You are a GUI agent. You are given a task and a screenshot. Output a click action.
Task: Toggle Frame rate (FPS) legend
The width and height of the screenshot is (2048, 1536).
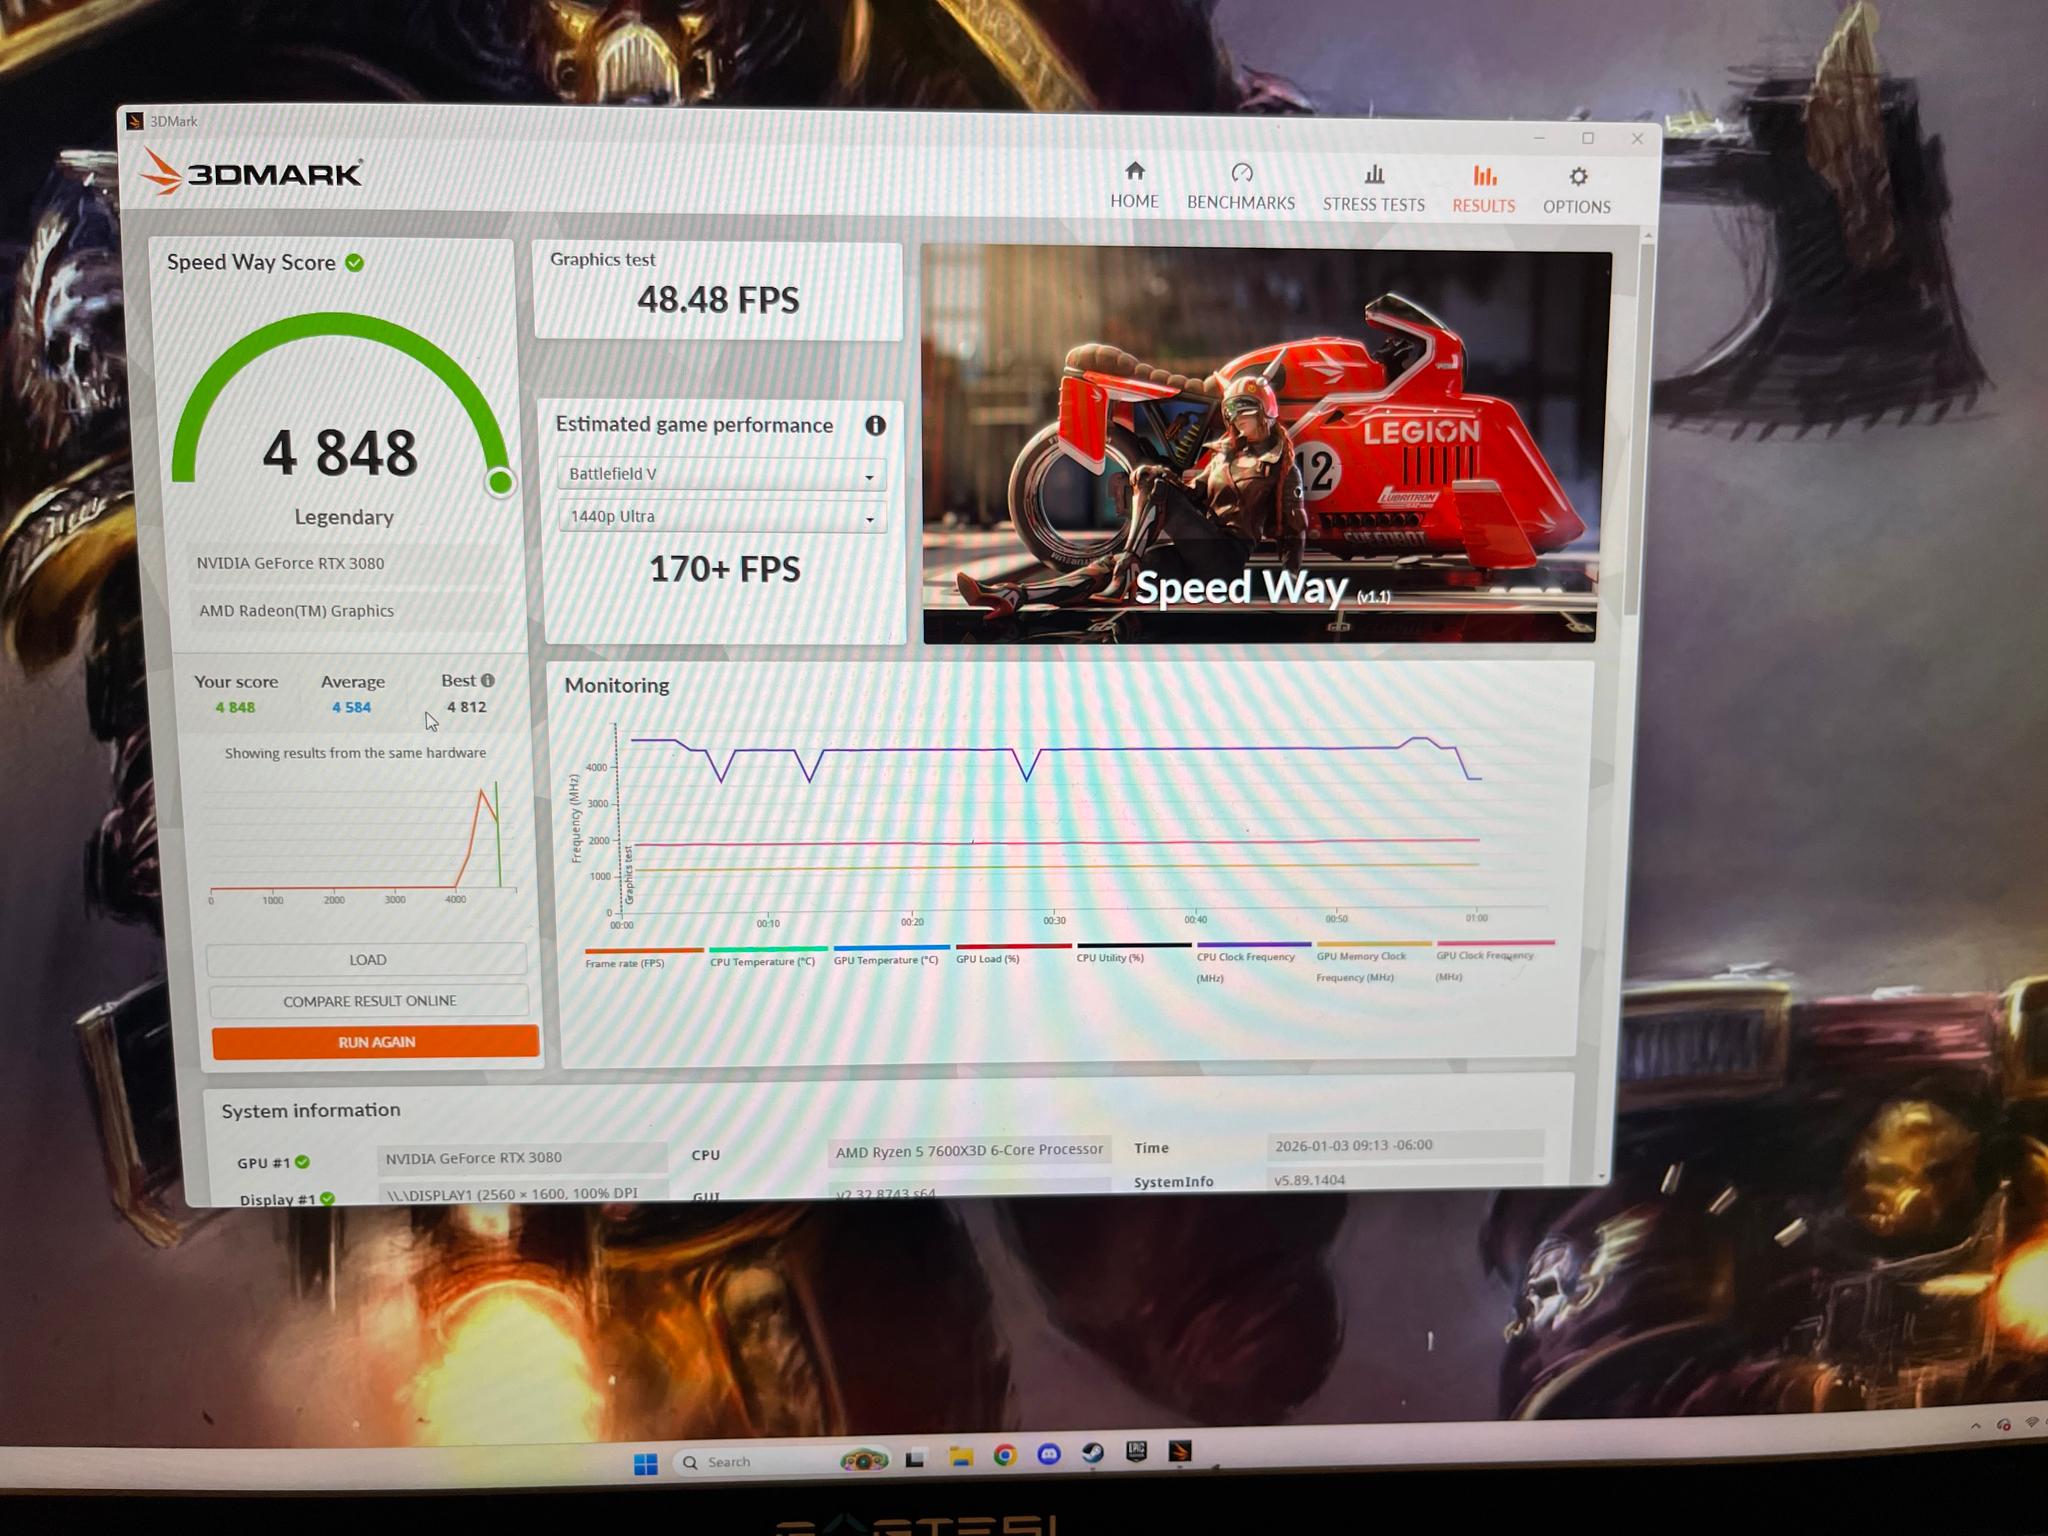(642, 958)
